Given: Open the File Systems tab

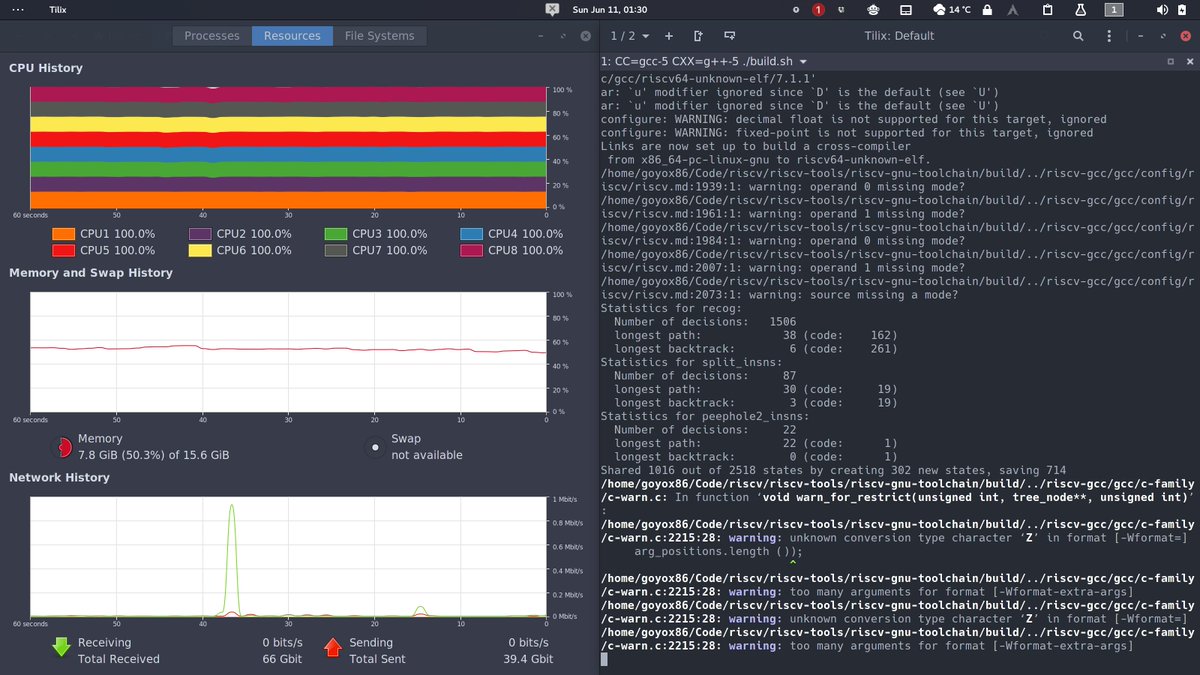Looking at the screenshot, I should click(x=380, y=36).
